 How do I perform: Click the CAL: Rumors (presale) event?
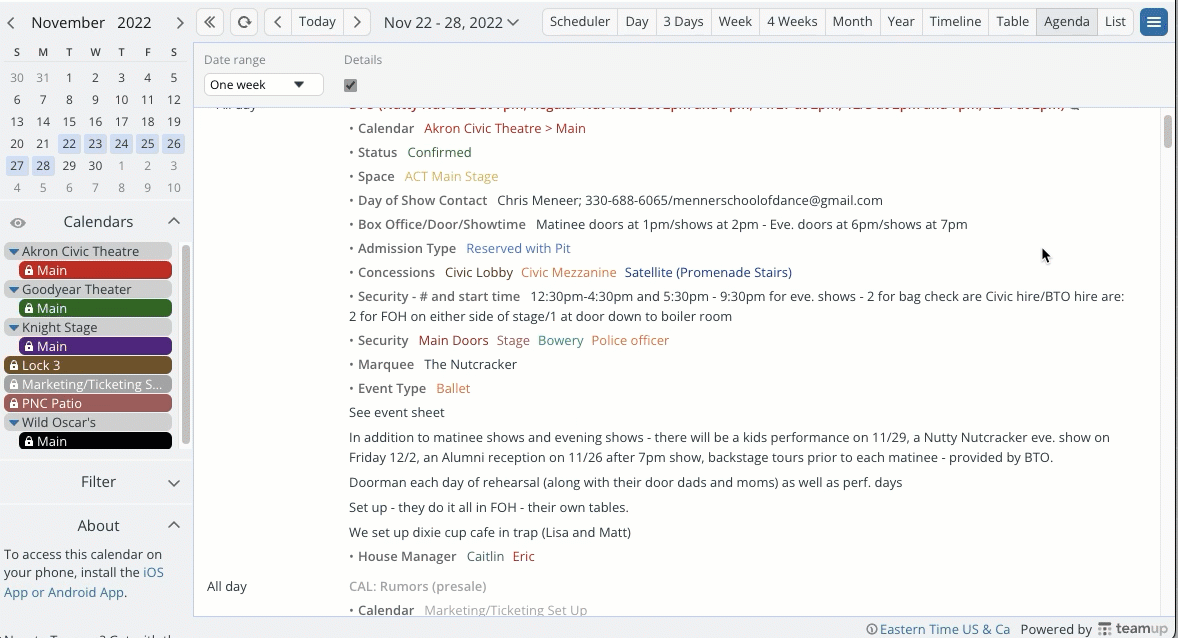418,586
